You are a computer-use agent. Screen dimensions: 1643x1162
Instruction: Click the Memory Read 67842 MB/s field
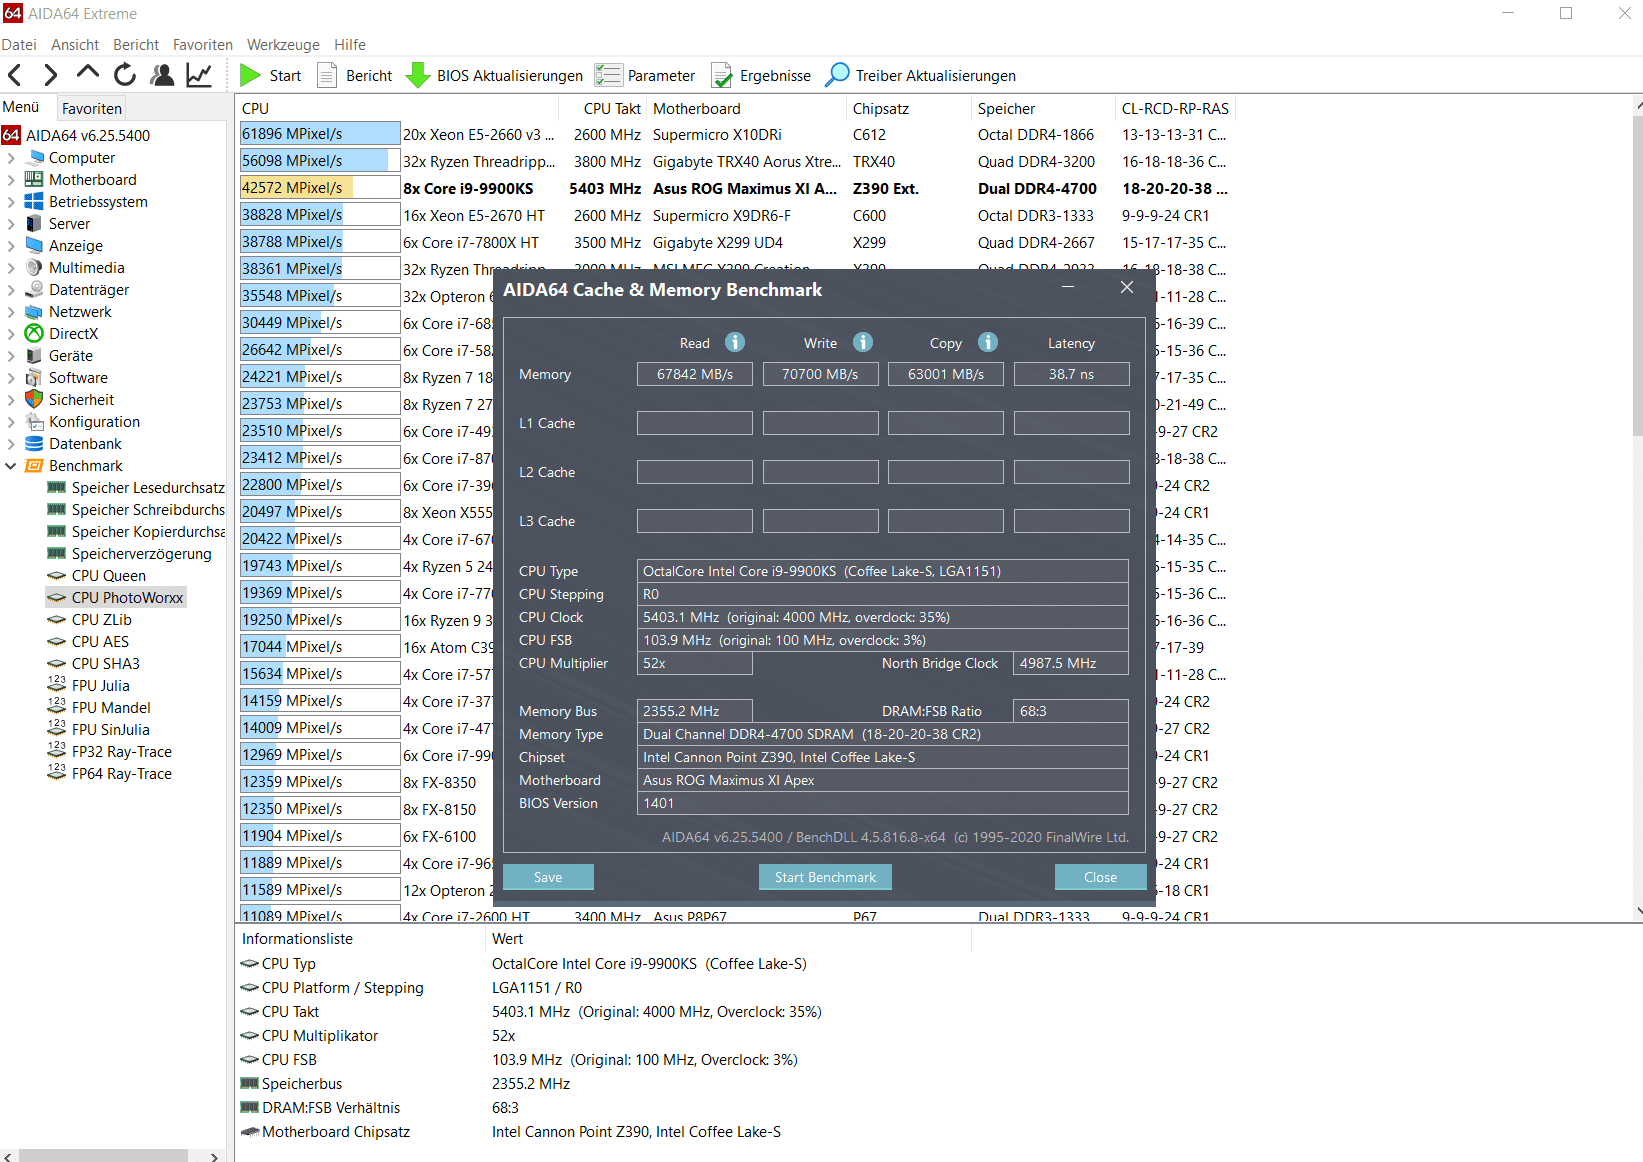pos(695,374)
